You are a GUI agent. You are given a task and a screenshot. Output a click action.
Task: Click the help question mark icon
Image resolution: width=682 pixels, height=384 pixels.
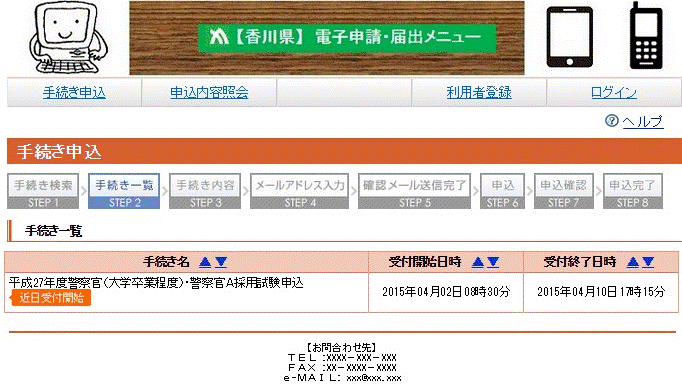(612, 120)
